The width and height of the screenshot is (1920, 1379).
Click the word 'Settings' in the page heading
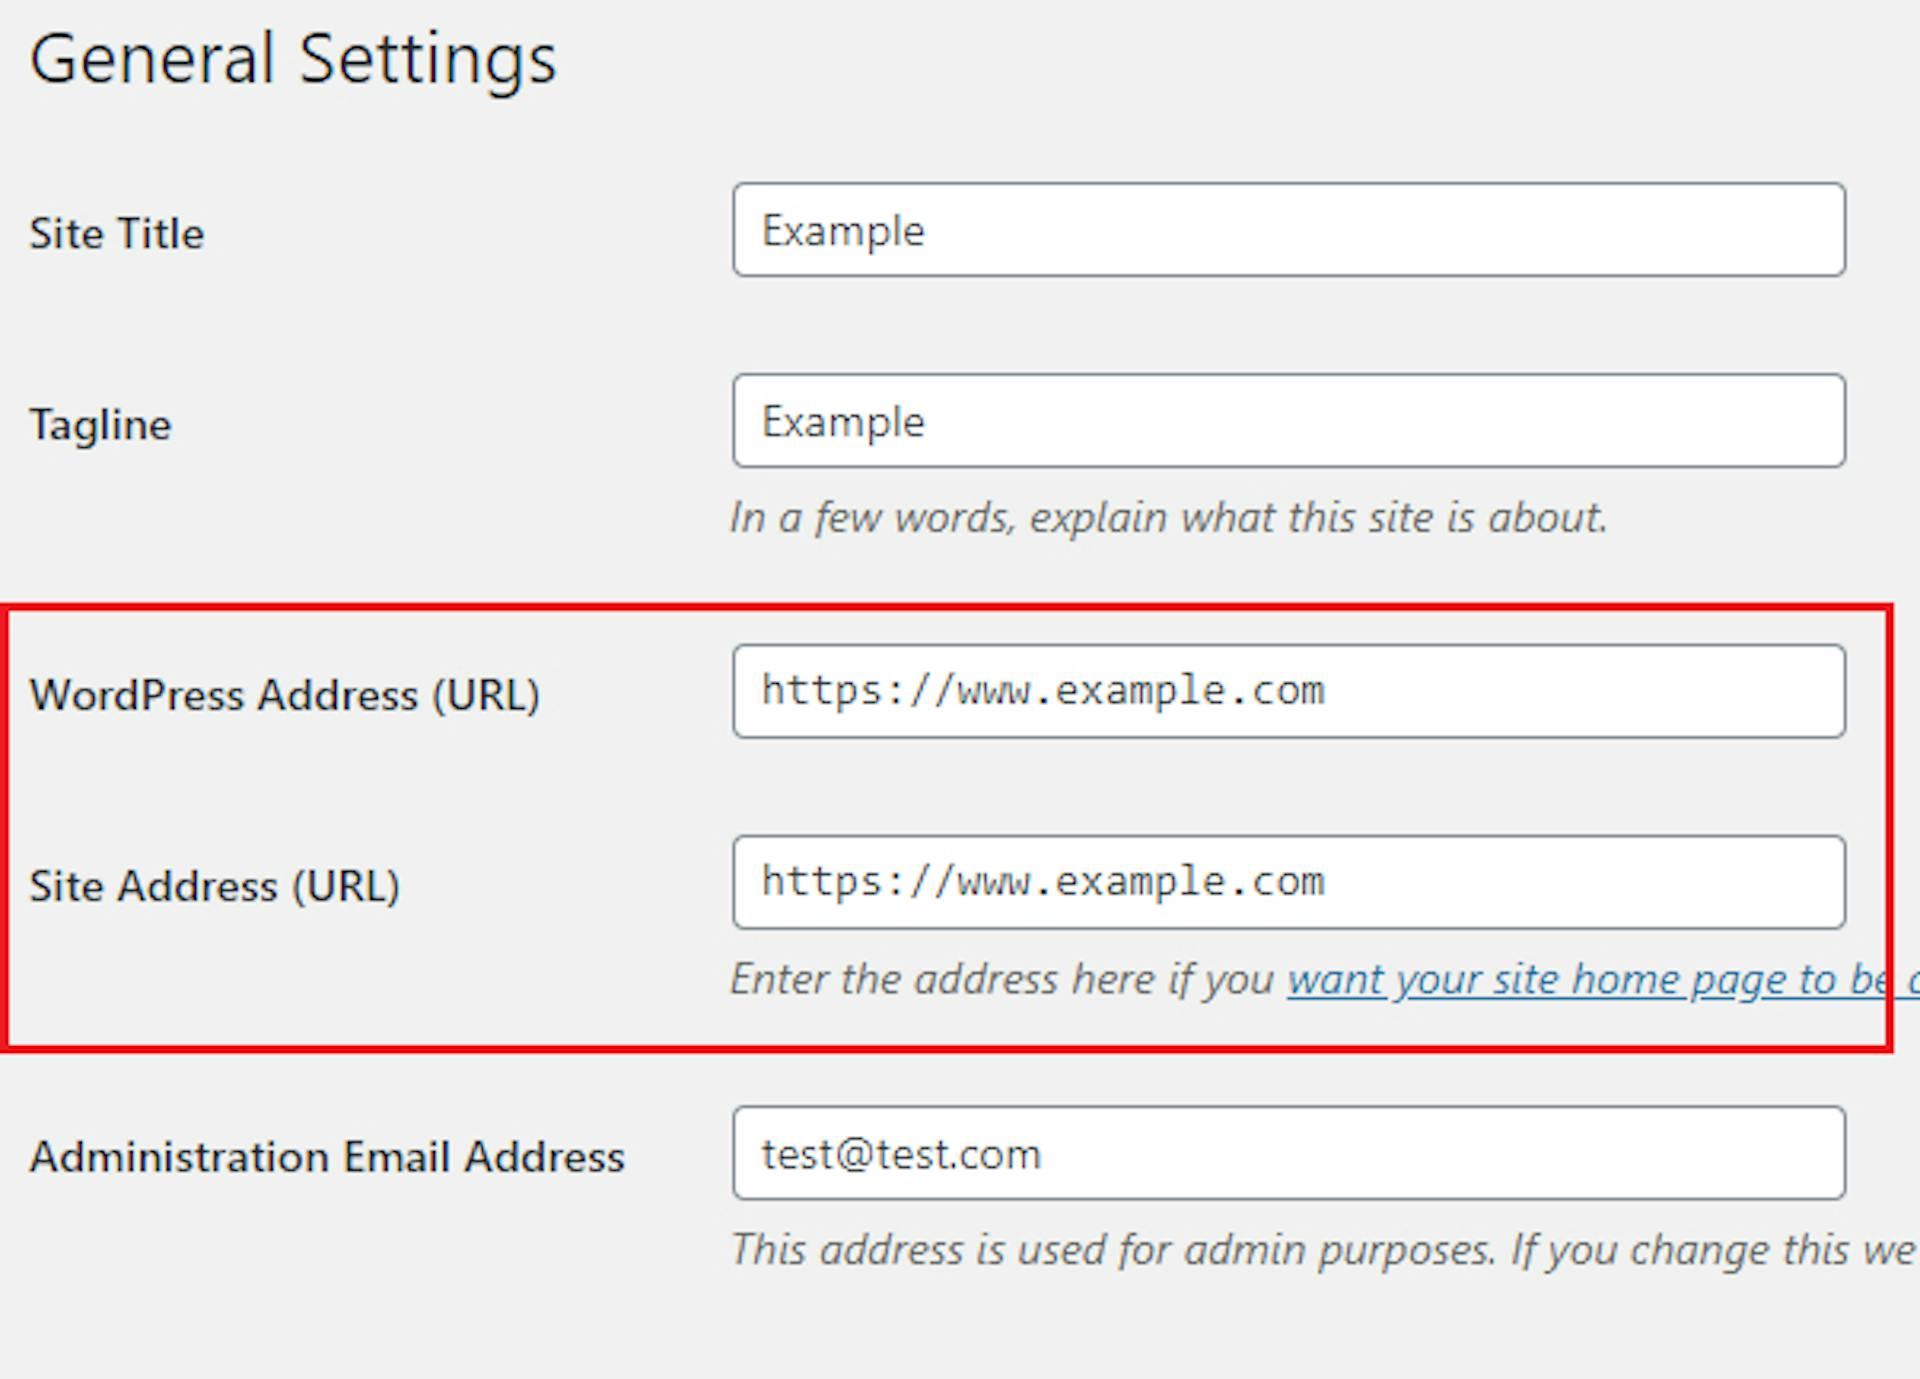coord(427,58)
